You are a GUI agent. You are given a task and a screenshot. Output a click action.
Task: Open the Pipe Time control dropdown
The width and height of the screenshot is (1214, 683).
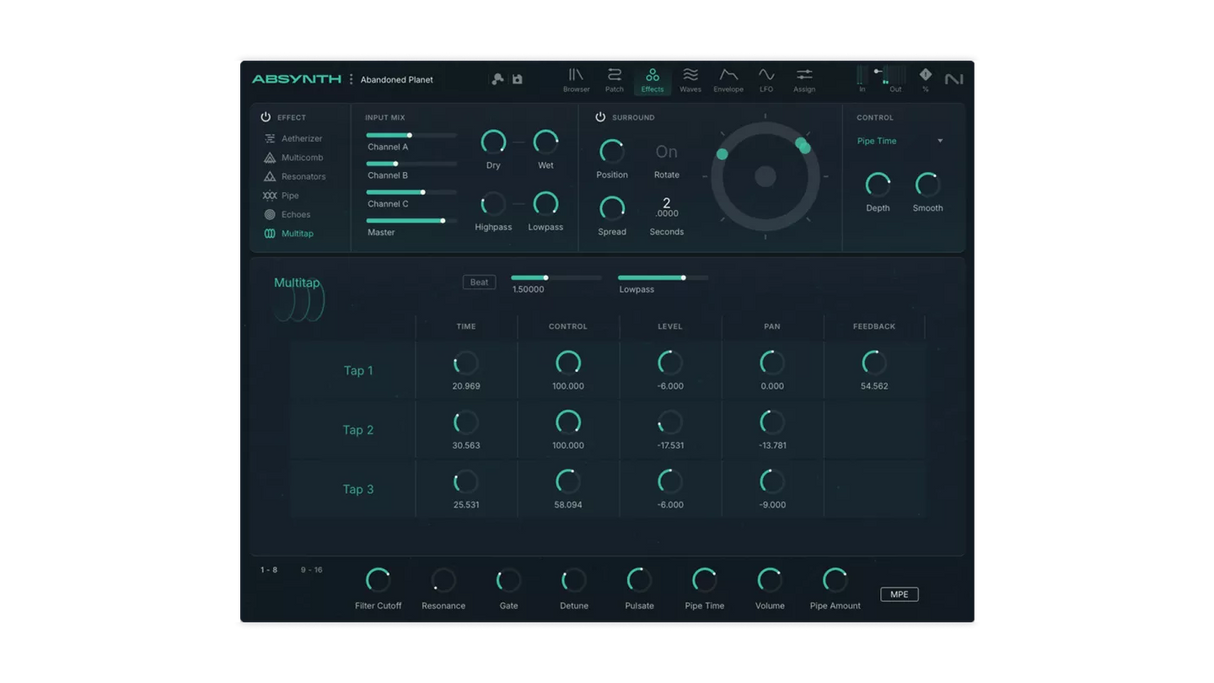[900, 141]
